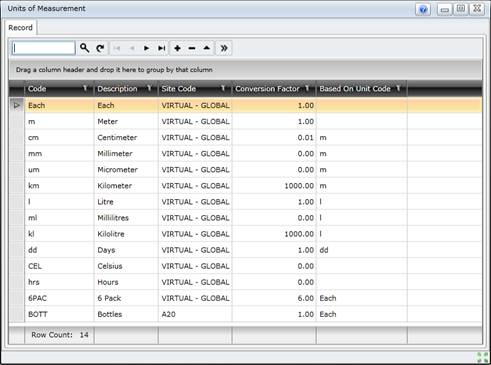
Task: Sort by Based On Unit Code header
Action: tap(355, 89)
